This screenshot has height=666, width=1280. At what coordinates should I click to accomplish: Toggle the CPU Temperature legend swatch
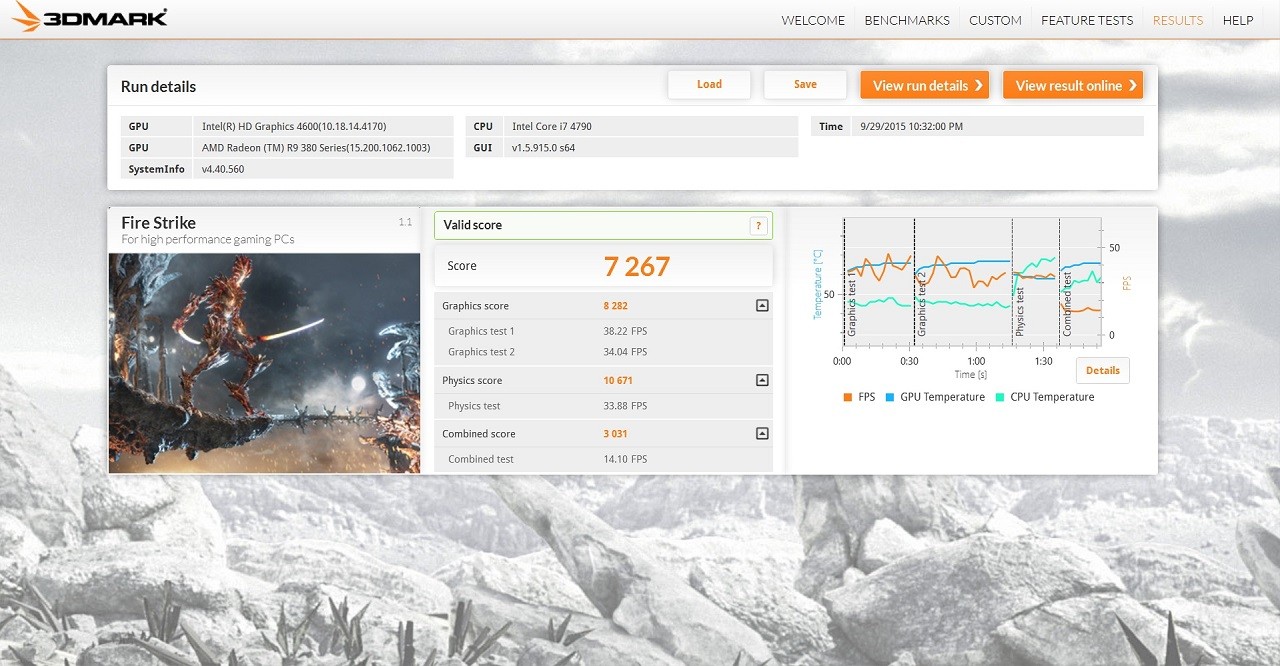click(1000, 397)
